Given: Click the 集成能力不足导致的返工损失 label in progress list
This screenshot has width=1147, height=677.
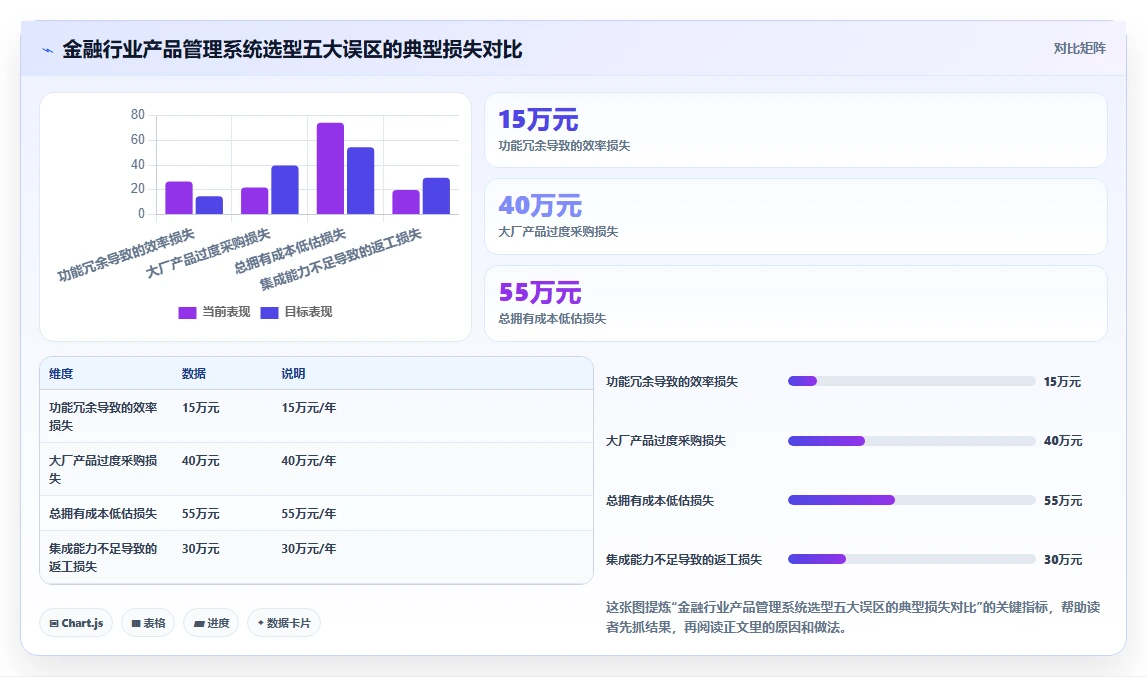Looking at the screenshot, I should (x=684, y=560).
